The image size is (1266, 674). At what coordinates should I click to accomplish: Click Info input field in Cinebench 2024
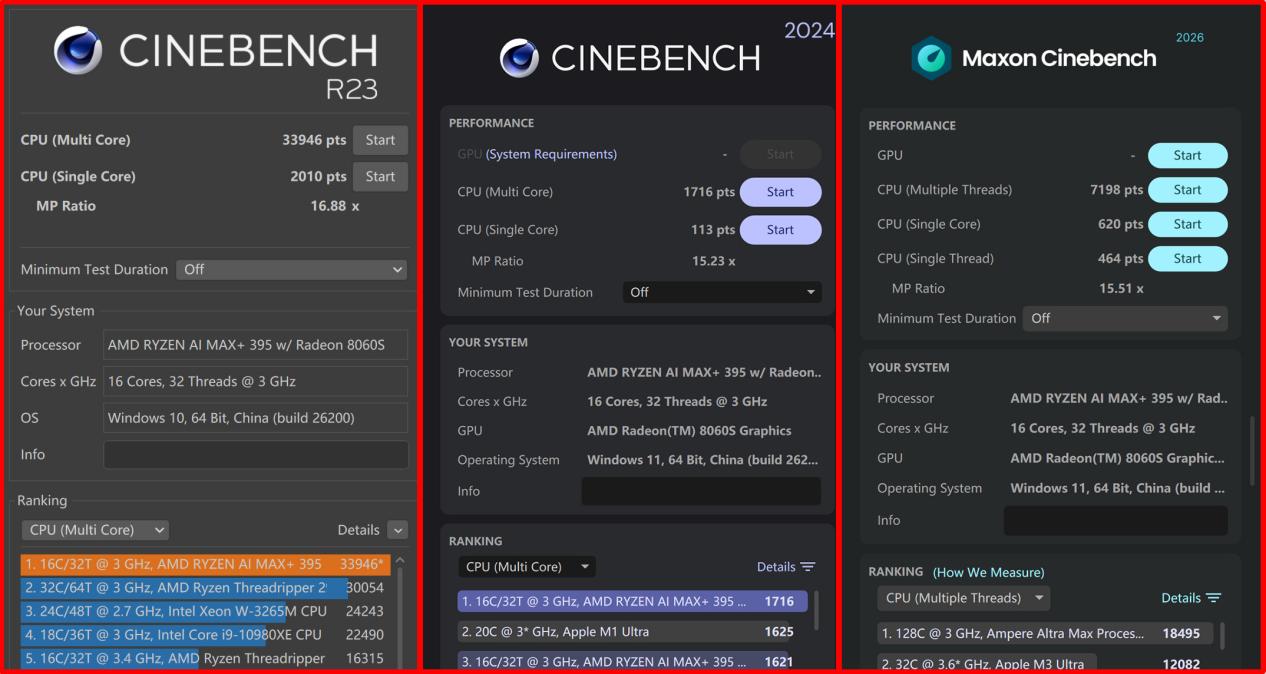click(x=701, y=491)
